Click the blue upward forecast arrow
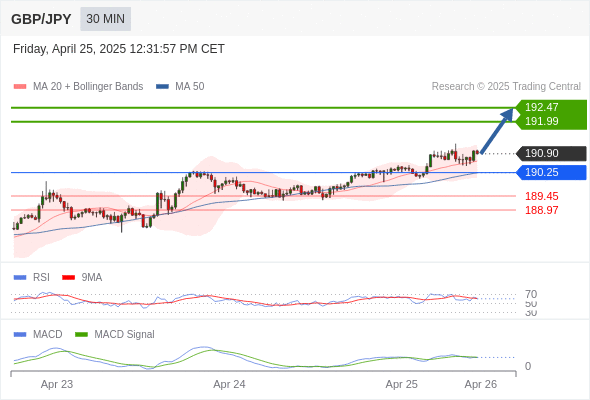Viewport: 590px width, 400px height. point(497,131)
